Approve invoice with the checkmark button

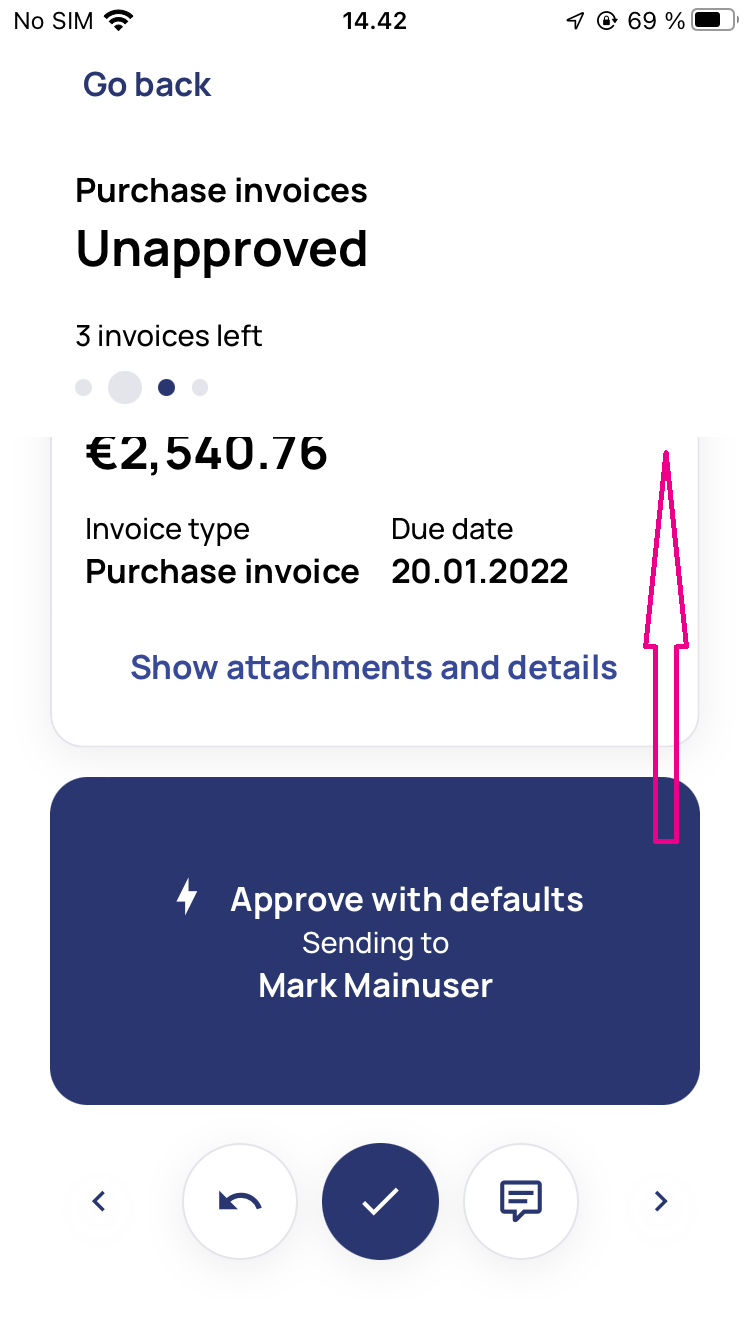click(380, 1201)
